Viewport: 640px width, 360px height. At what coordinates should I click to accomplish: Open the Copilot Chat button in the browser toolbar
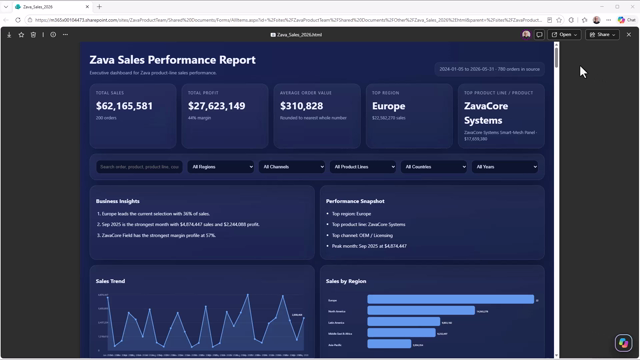(627, 20)
